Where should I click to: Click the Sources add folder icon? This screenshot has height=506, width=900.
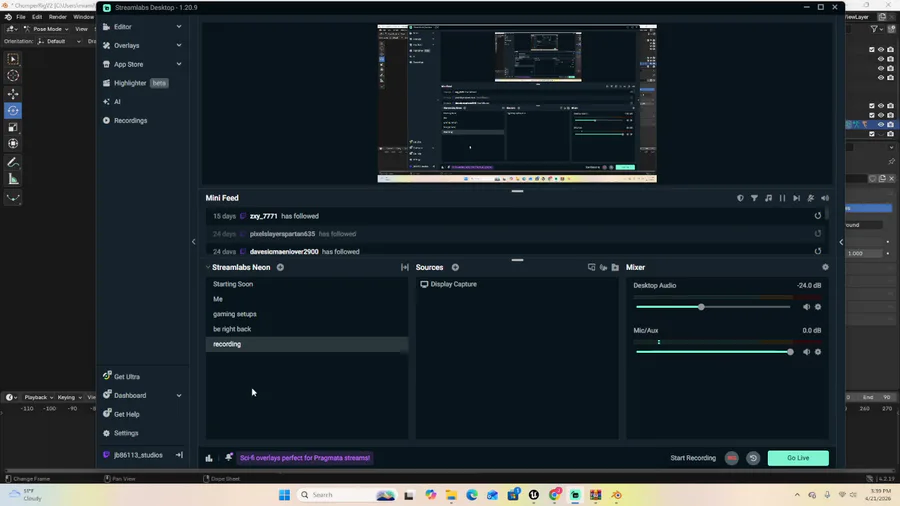click(x=615, y=267)
